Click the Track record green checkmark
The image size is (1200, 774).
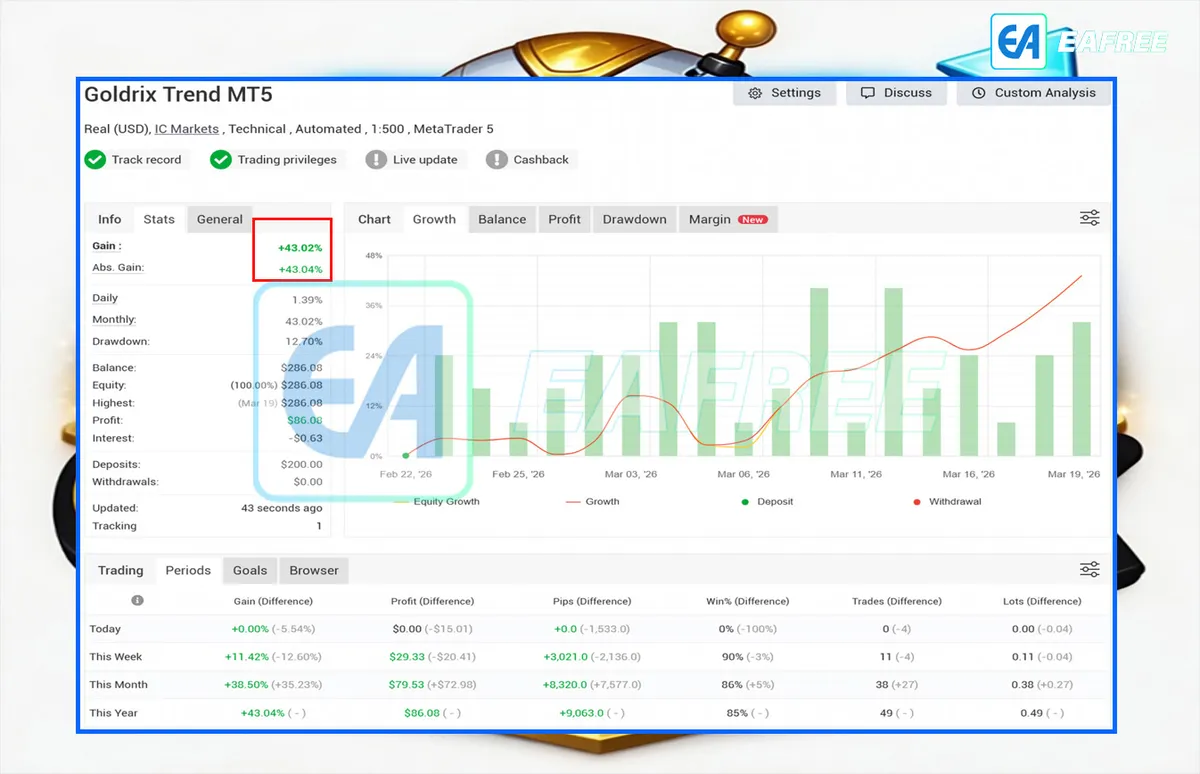tap(95, 160)
